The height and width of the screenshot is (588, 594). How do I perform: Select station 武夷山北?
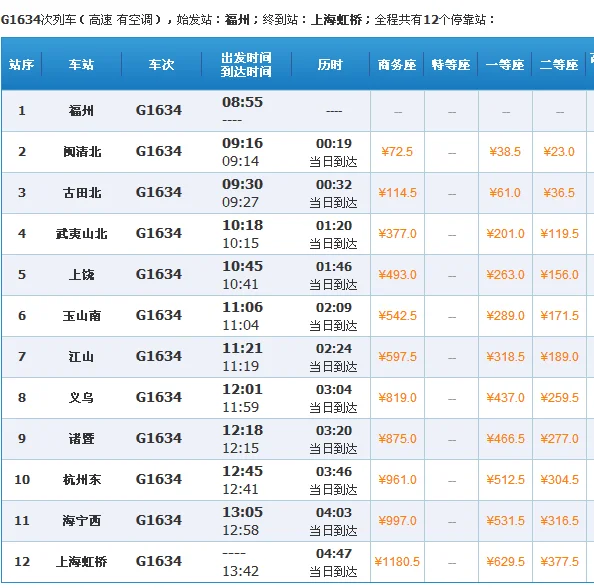click(x=81, y=233)
